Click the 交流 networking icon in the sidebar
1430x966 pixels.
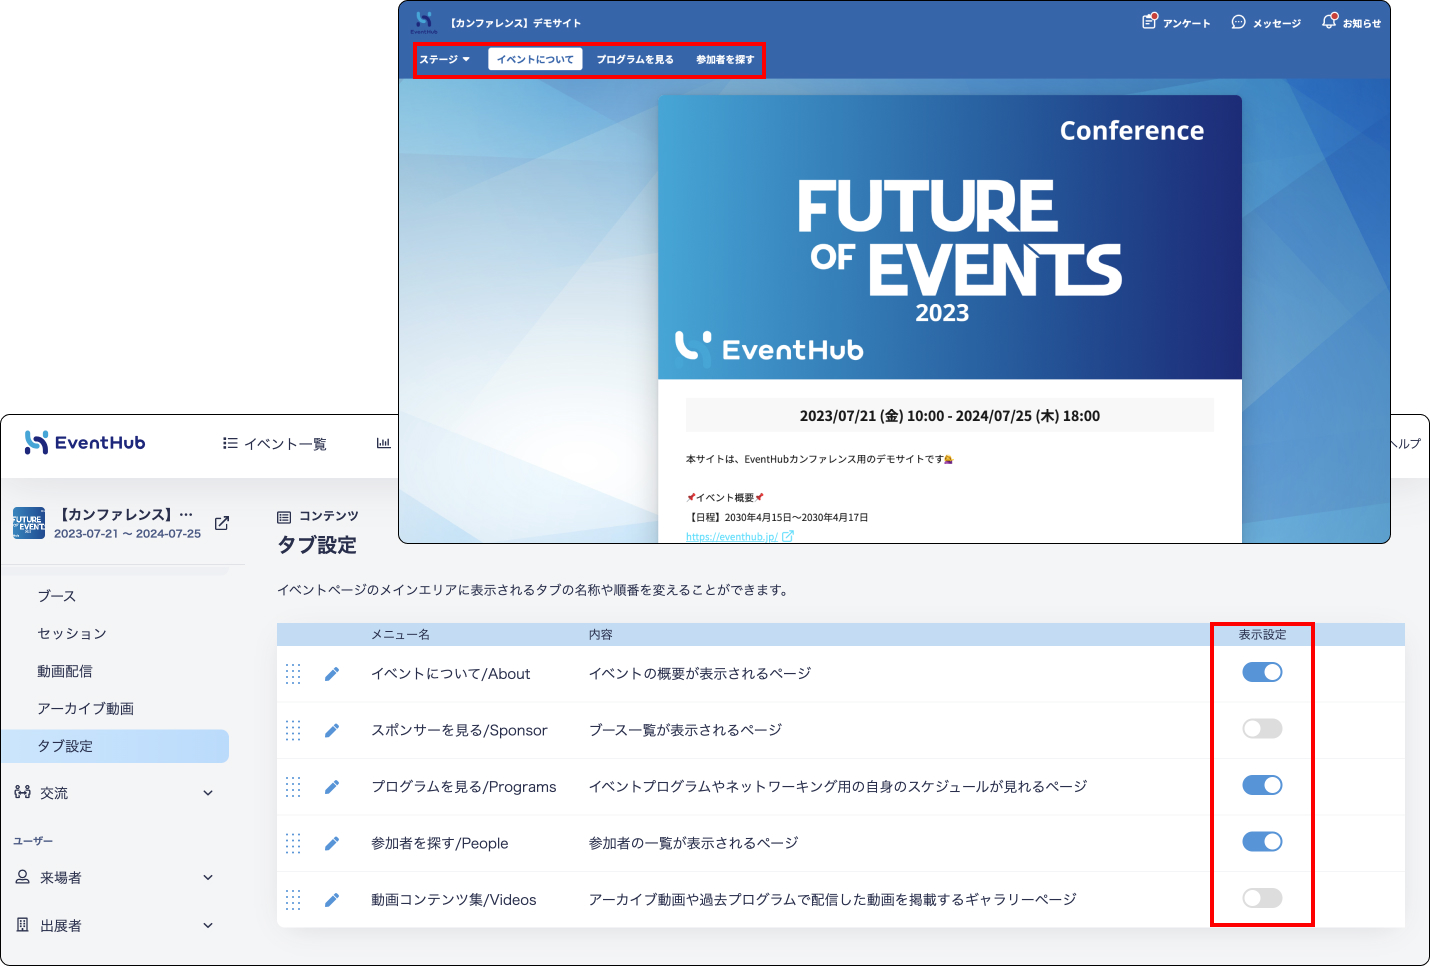pos(22,792)
